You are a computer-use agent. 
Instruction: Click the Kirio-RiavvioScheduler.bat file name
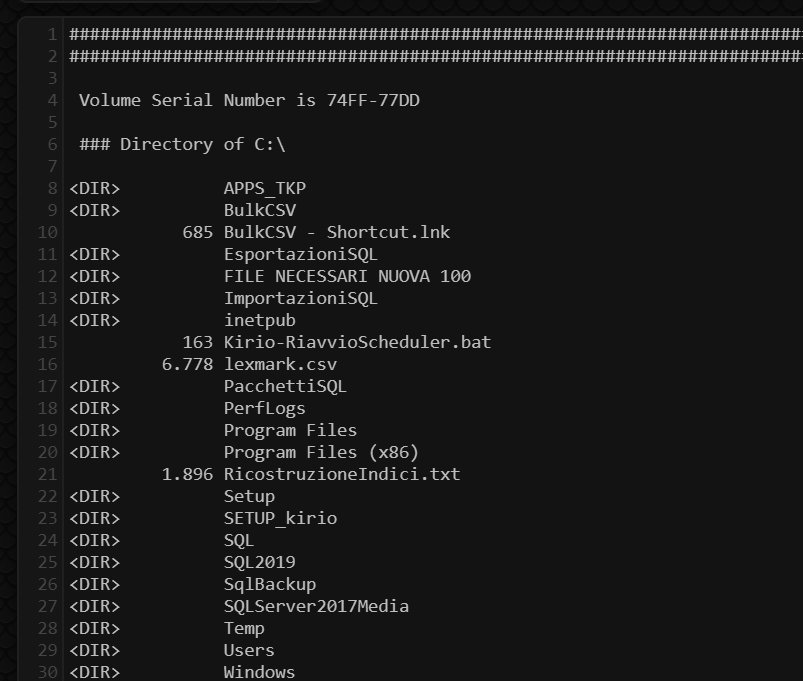[x=357, y=342]
